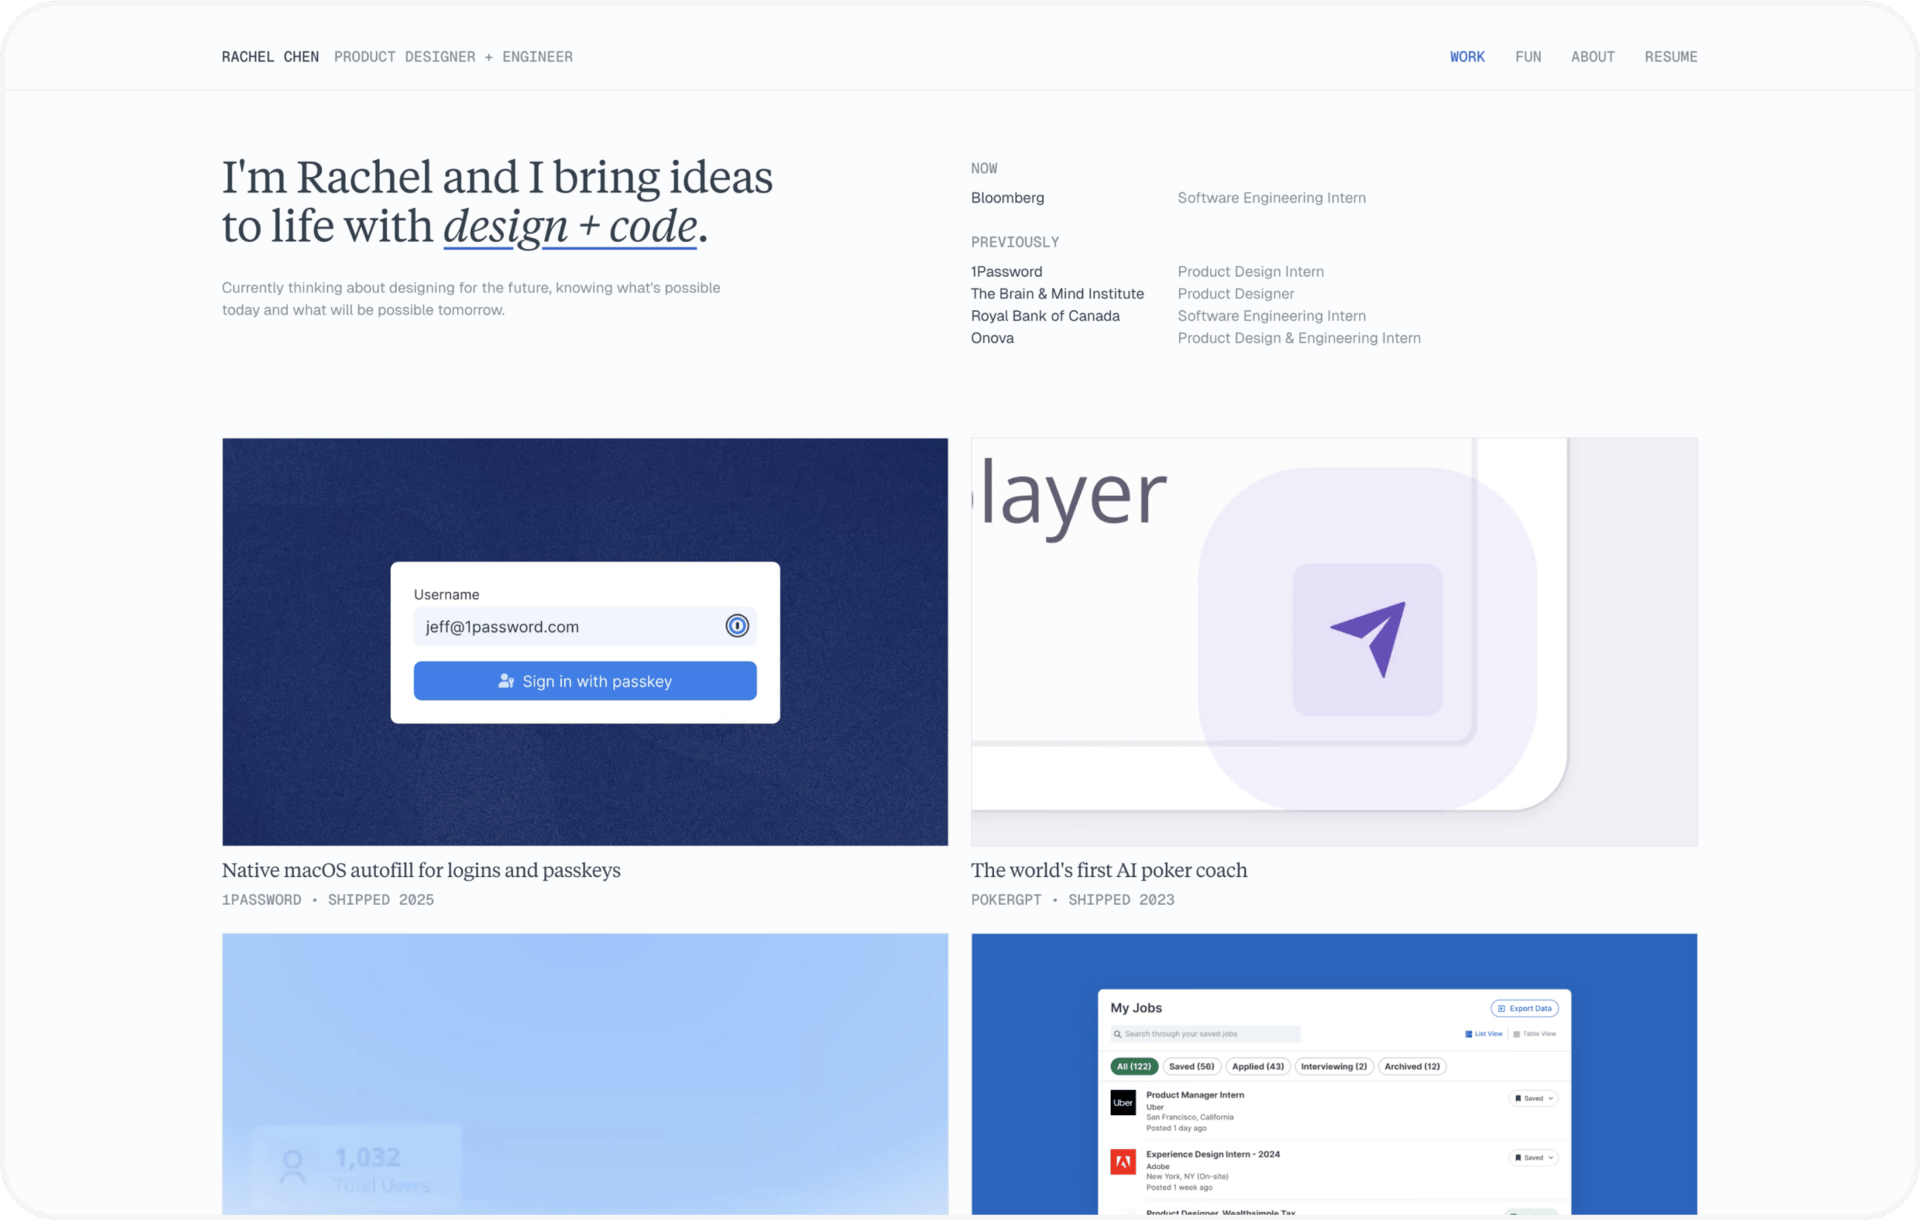Click the user silhouette icon beside 1,032
This screenshot has height=1220, width=1920.
tap(293, 1167)
